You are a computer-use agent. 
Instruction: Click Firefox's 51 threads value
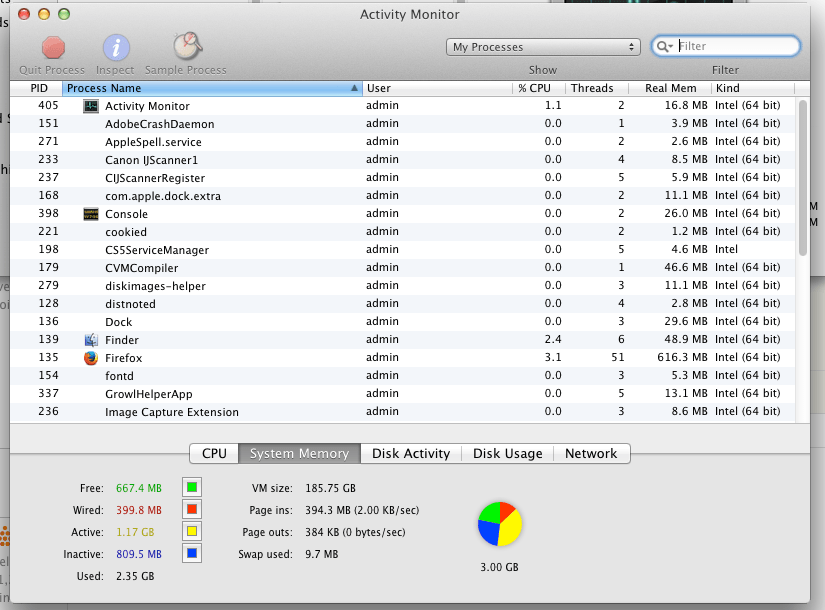point(618,357)
